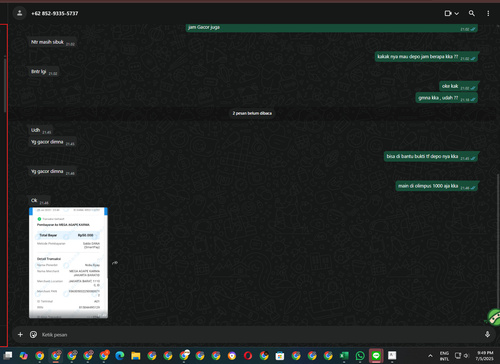Open Microsoft Store from the taskbar
The image size is (500, 364).
coord(280,356)
